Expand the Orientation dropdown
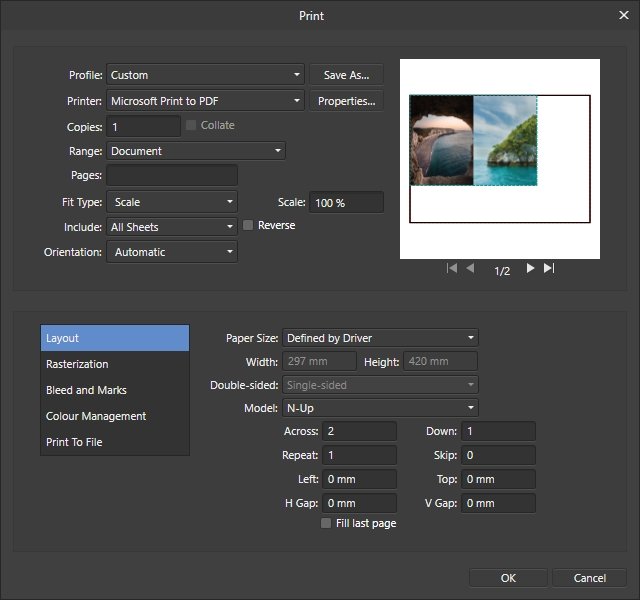Image resolution: width=640 pixels, height=600 pixels. tap(172, 252)
